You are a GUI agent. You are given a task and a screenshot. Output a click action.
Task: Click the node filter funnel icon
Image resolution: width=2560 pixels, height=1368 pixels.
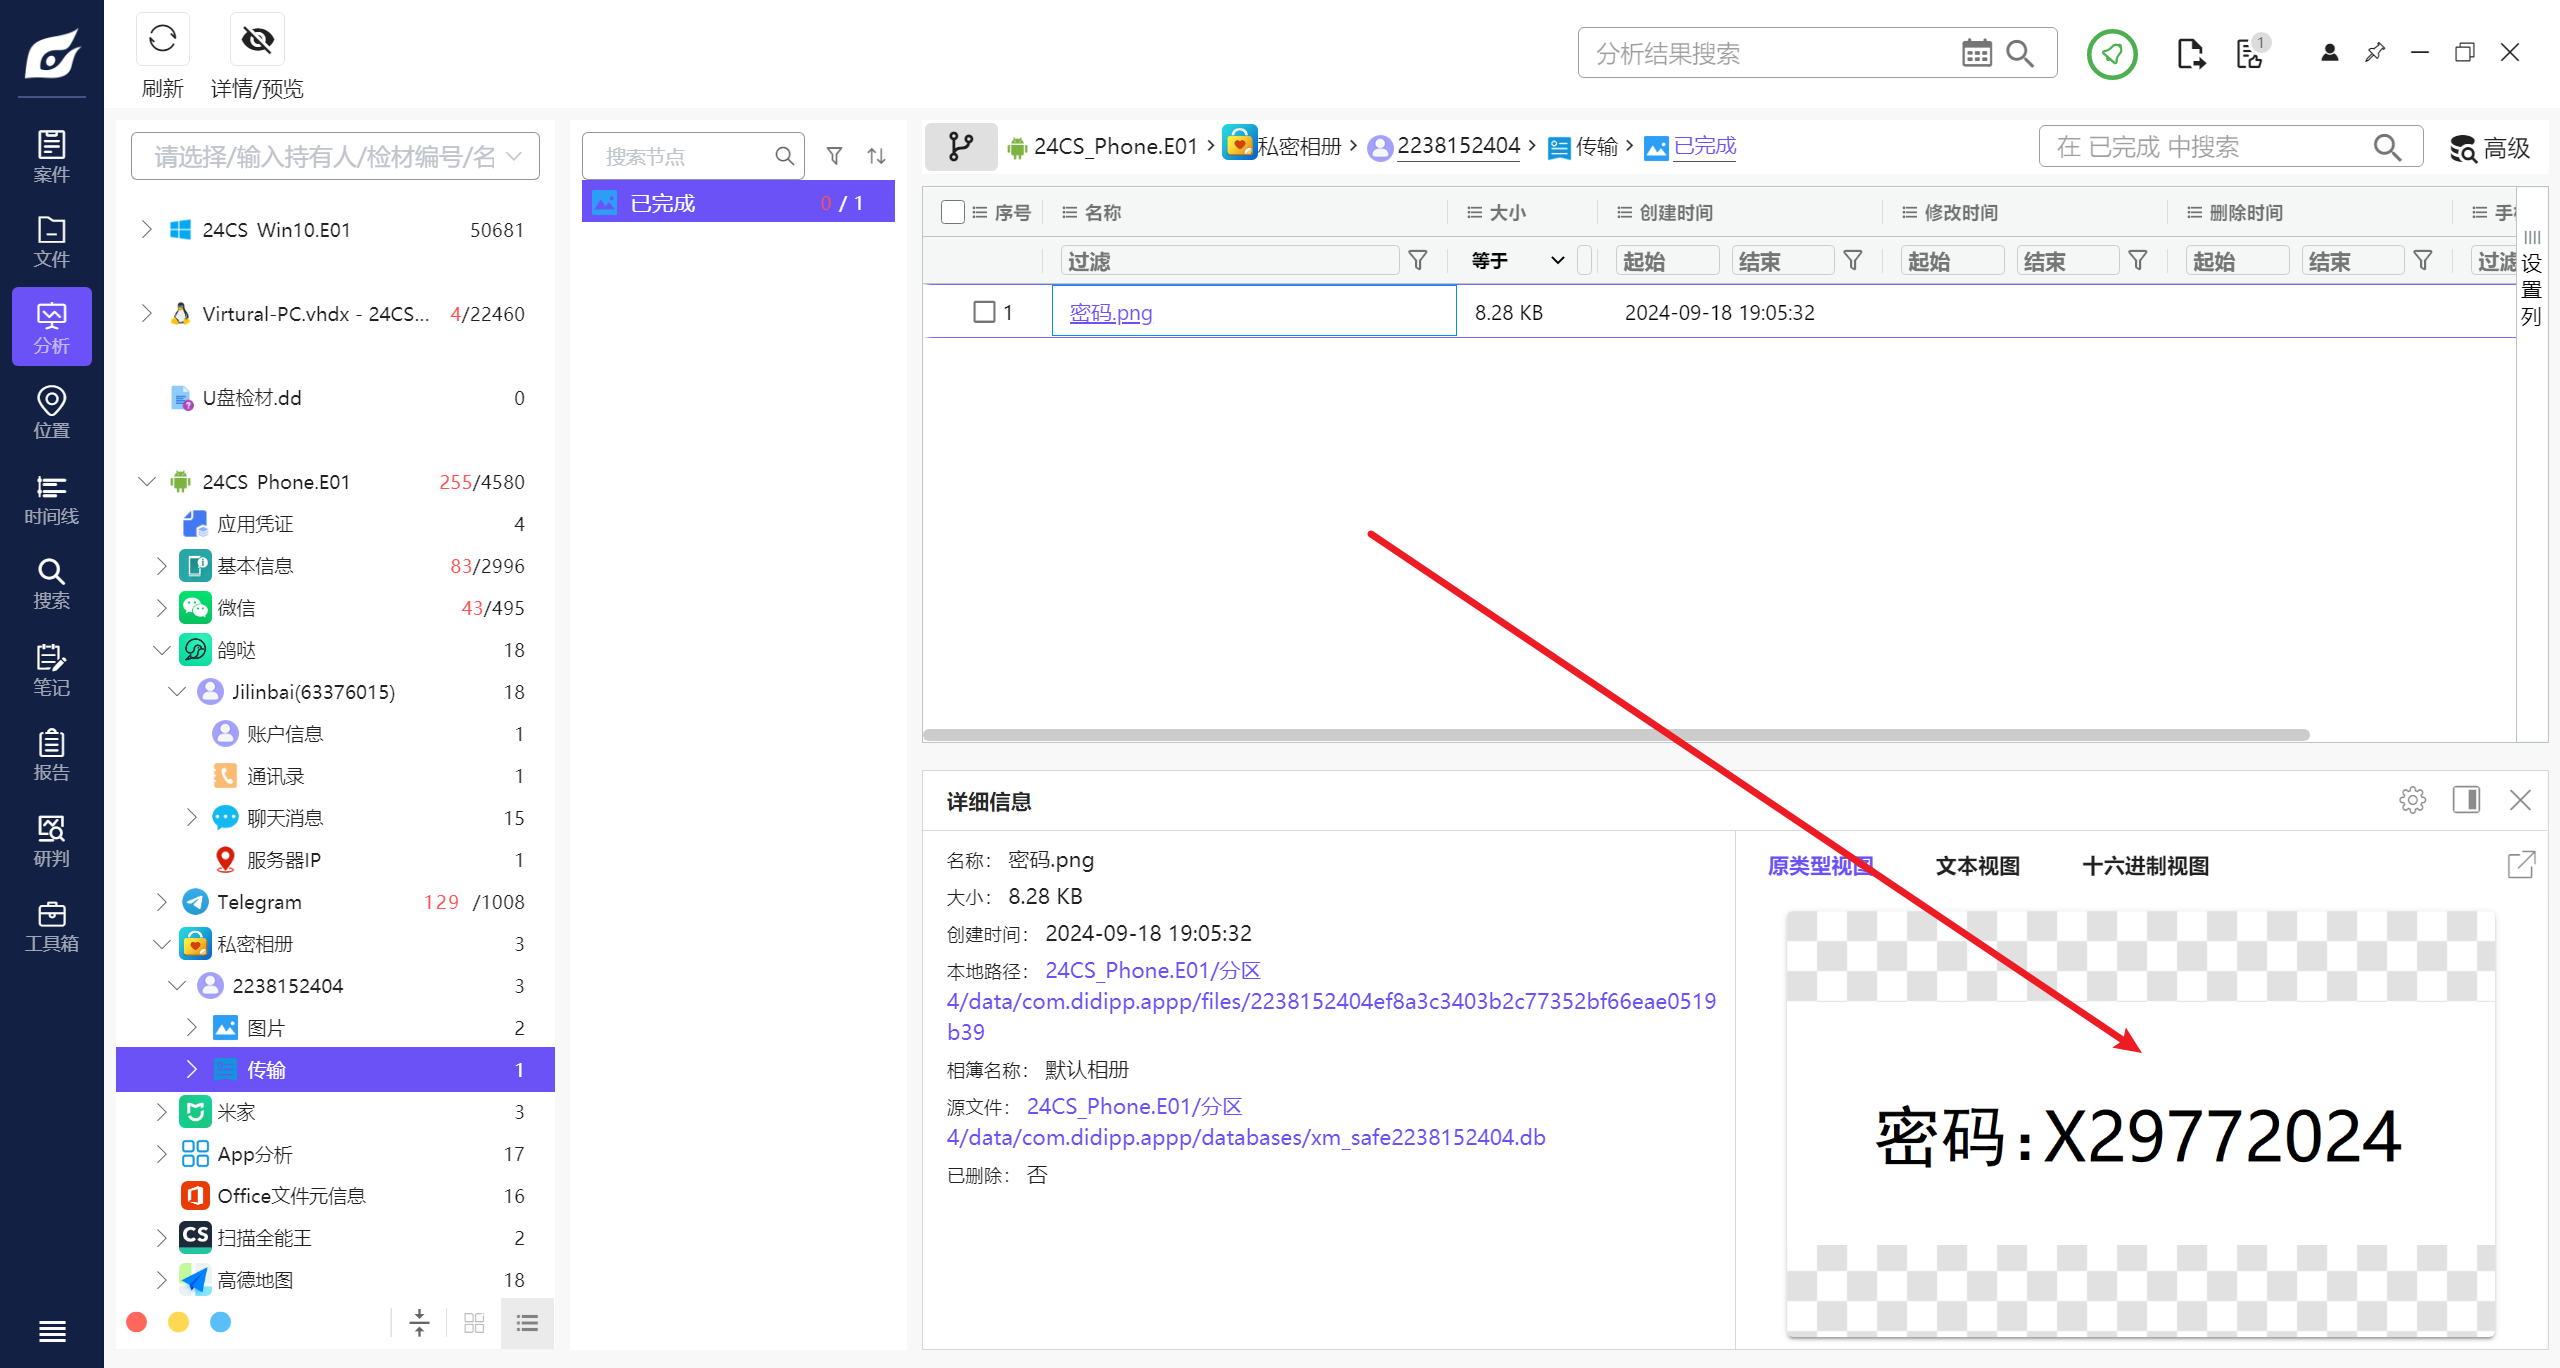point(834,156)
